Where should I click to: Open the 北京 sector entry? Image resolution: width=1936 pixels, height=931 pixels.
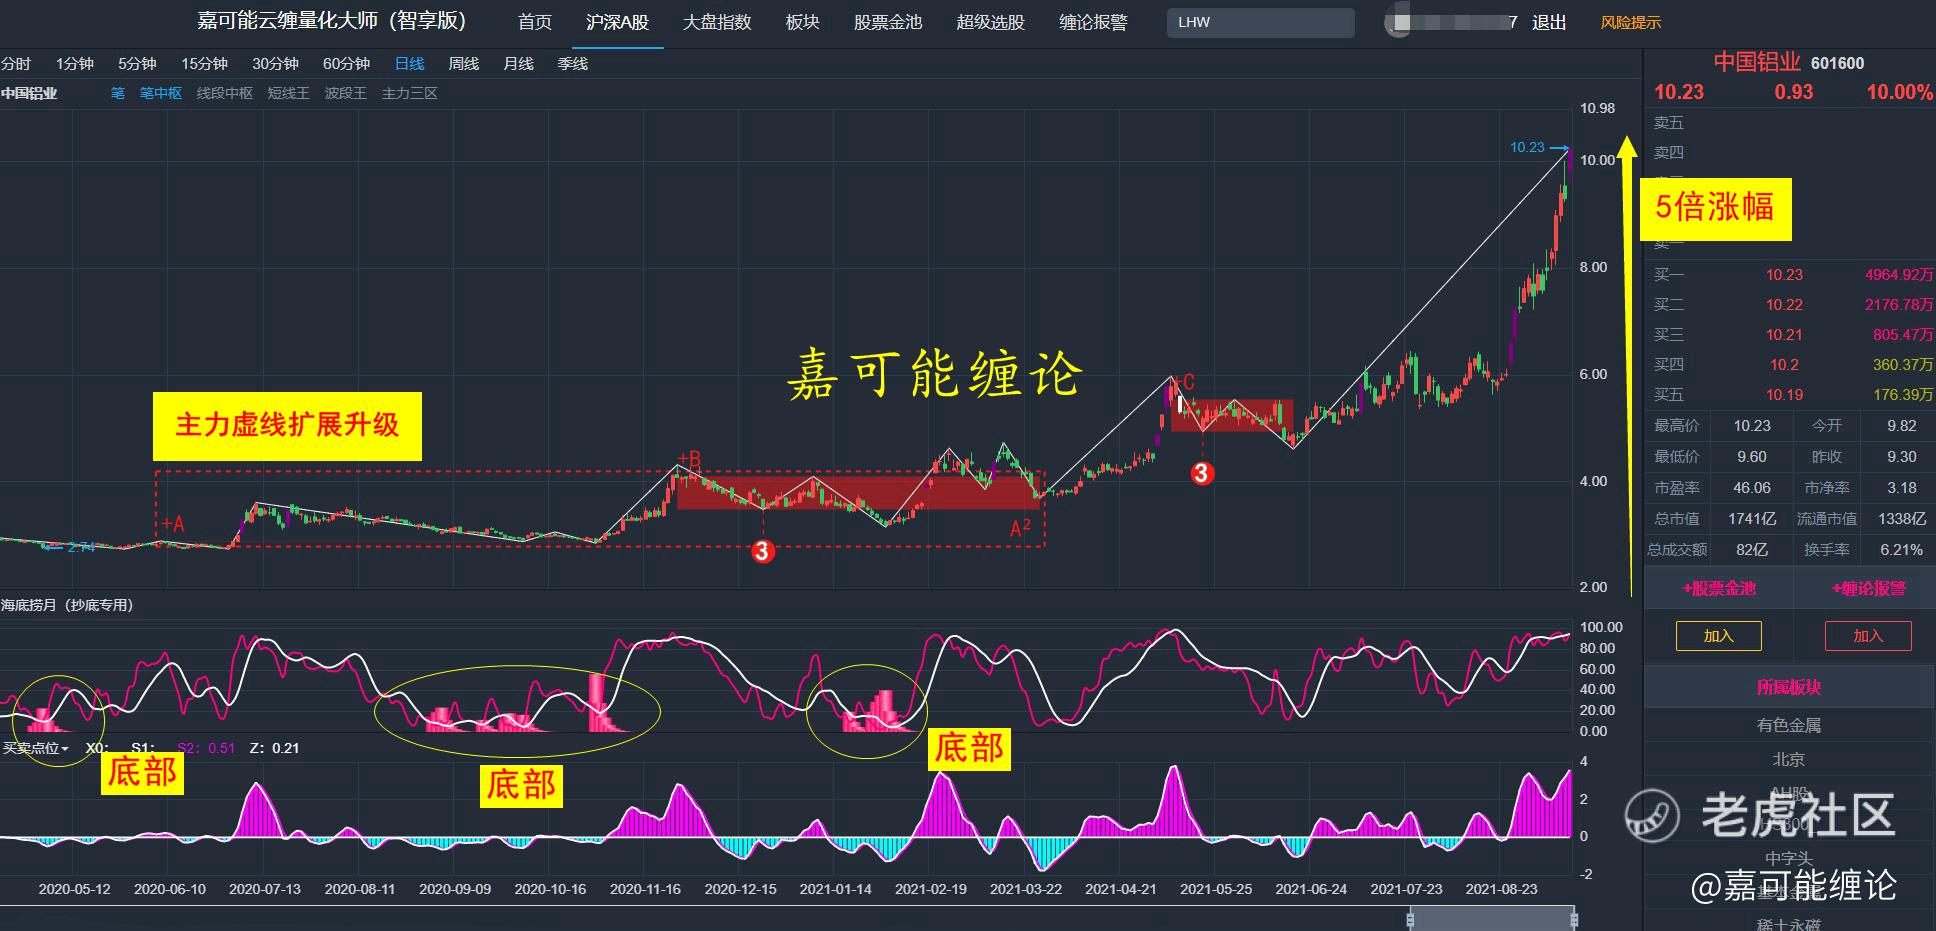(1789, 760)
